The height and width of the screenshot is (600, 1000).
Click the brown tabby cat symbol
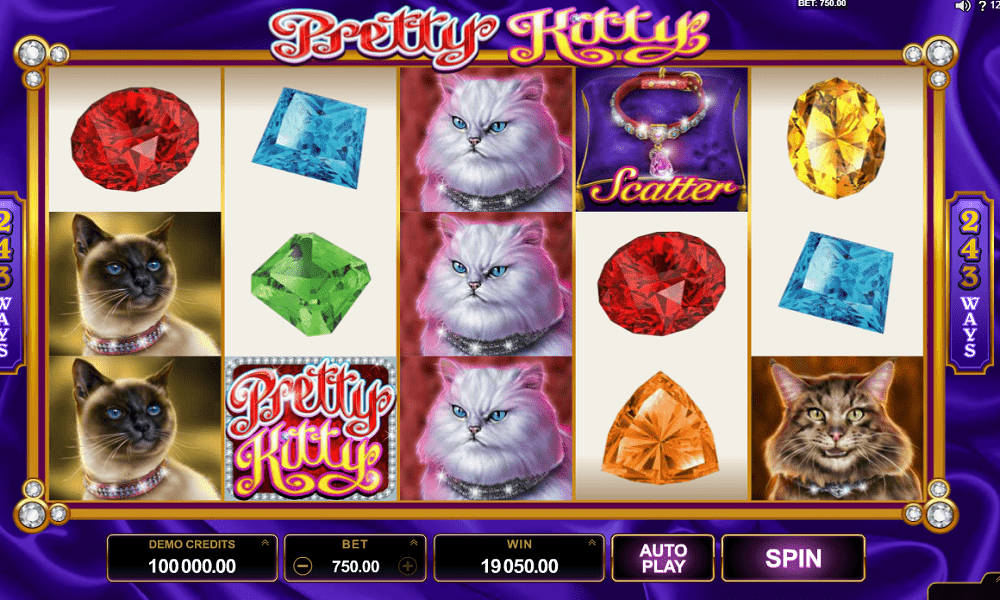click(837, 428)
